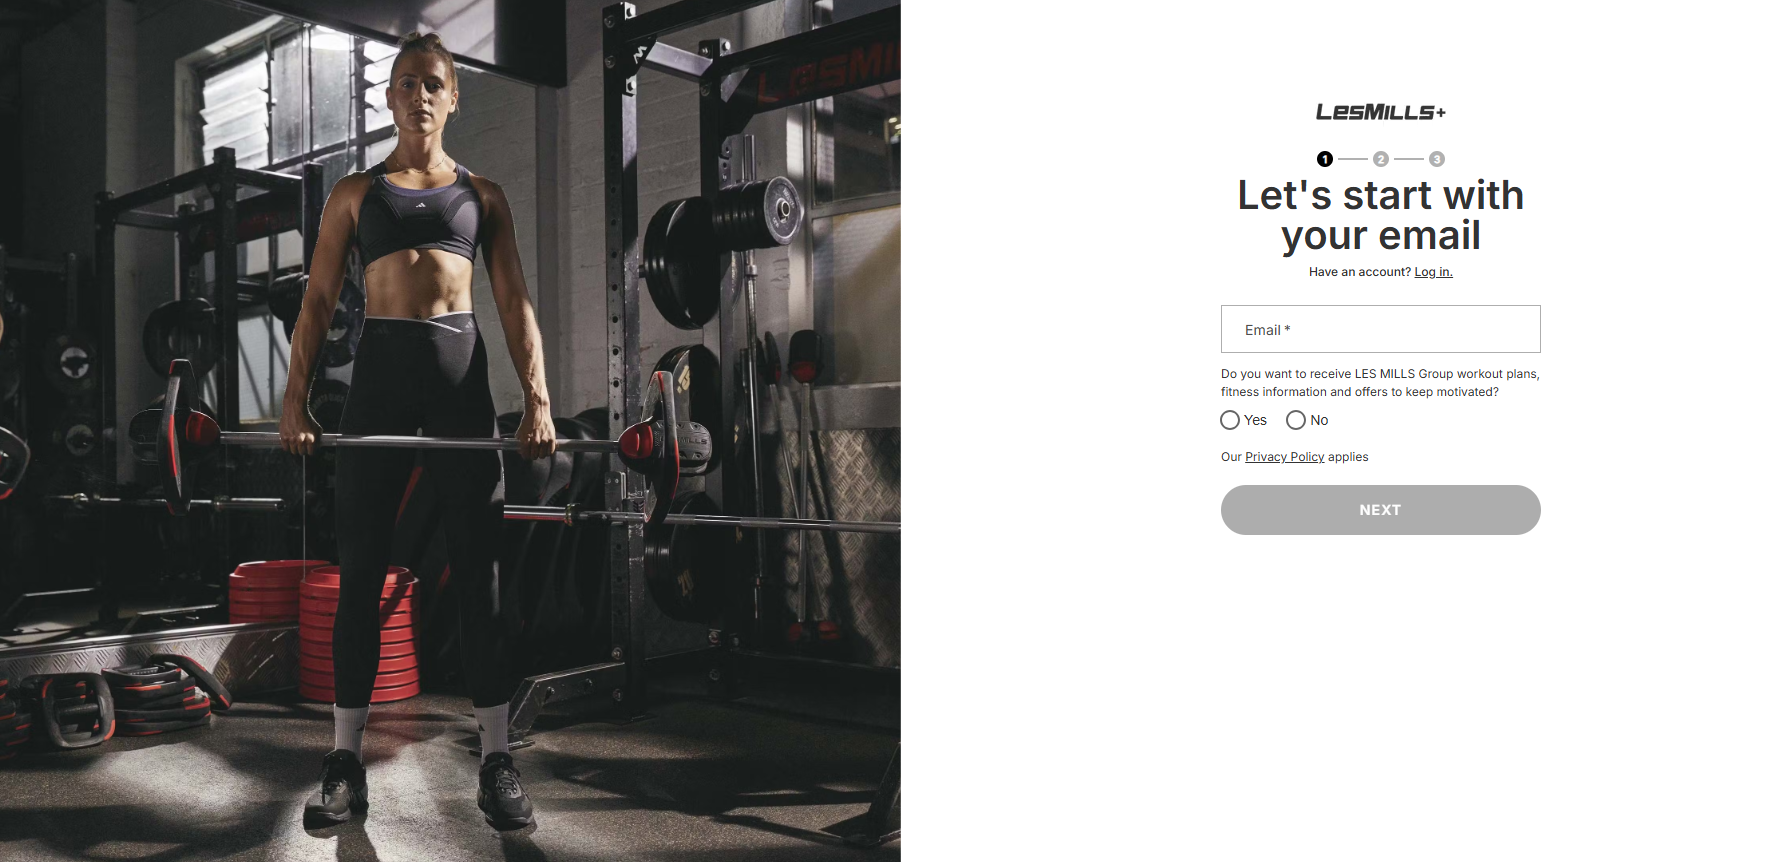This screenshot has height=862, width=1775.
Task: Click the woman lifting barbell photo
Action: click(450, 431)
